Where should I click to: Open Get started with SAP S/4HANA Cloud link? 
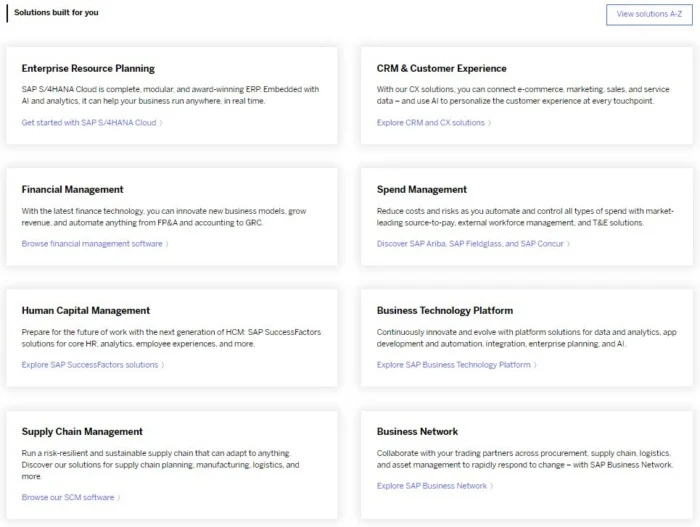[x=89, y=122]
